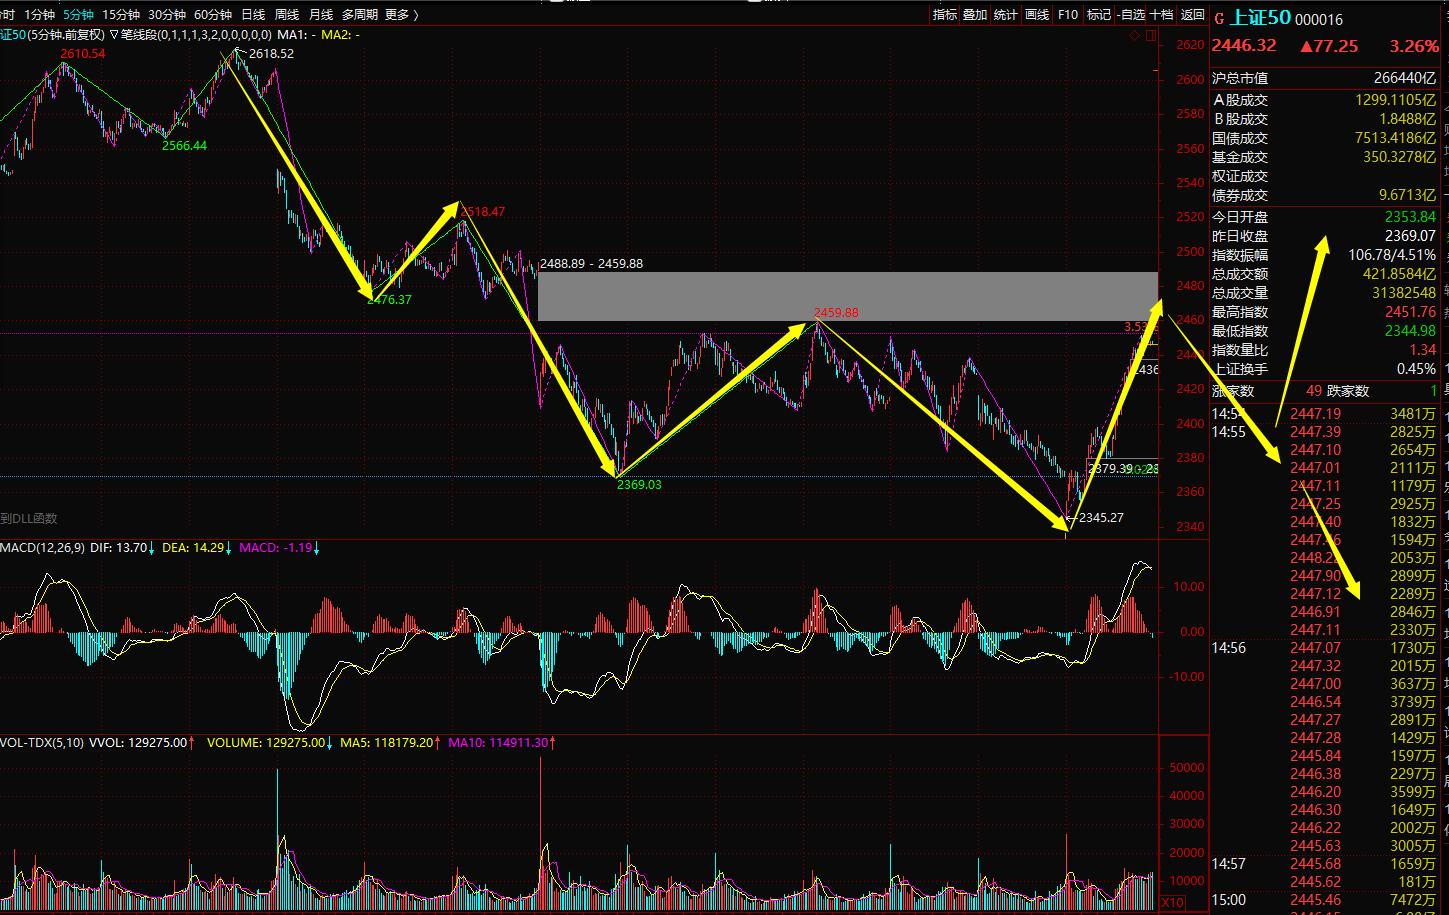Click the 沪总市值 row
This screenshot has height=915, width=1449.
[1324, 78]
